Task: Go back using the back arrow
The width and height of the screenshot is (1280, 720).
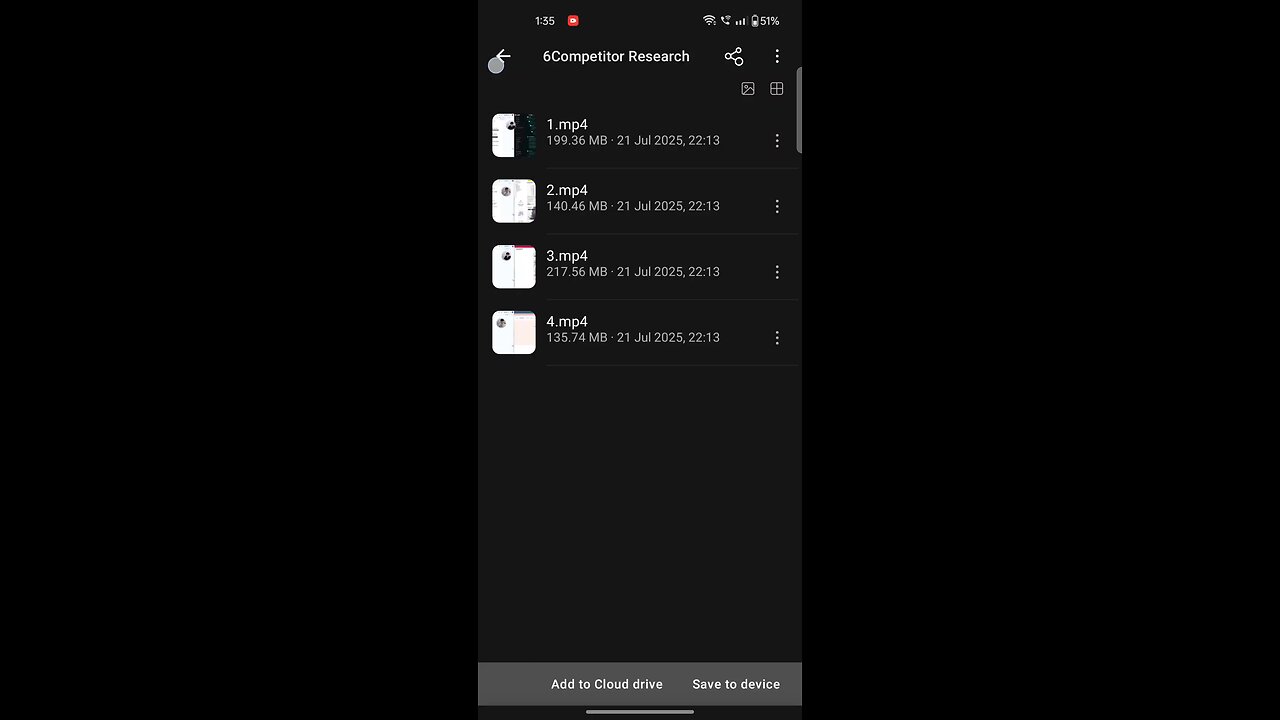Action: [503, 57]
